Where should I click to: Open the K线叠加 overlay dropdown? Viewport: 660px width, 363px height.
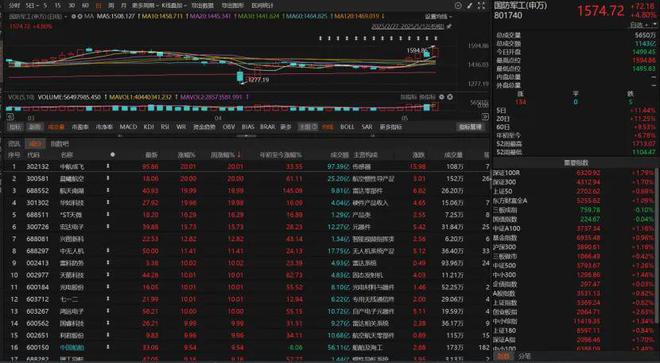click(174, 5)
